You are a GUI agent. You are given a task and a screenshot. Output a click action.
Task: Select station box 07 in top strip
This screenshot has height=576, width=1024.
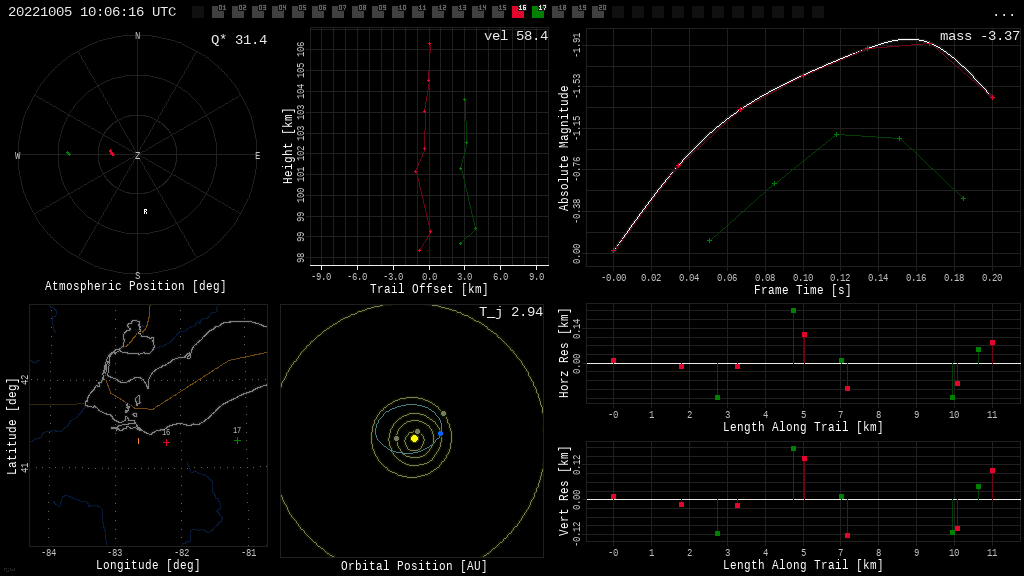(338, 12)
